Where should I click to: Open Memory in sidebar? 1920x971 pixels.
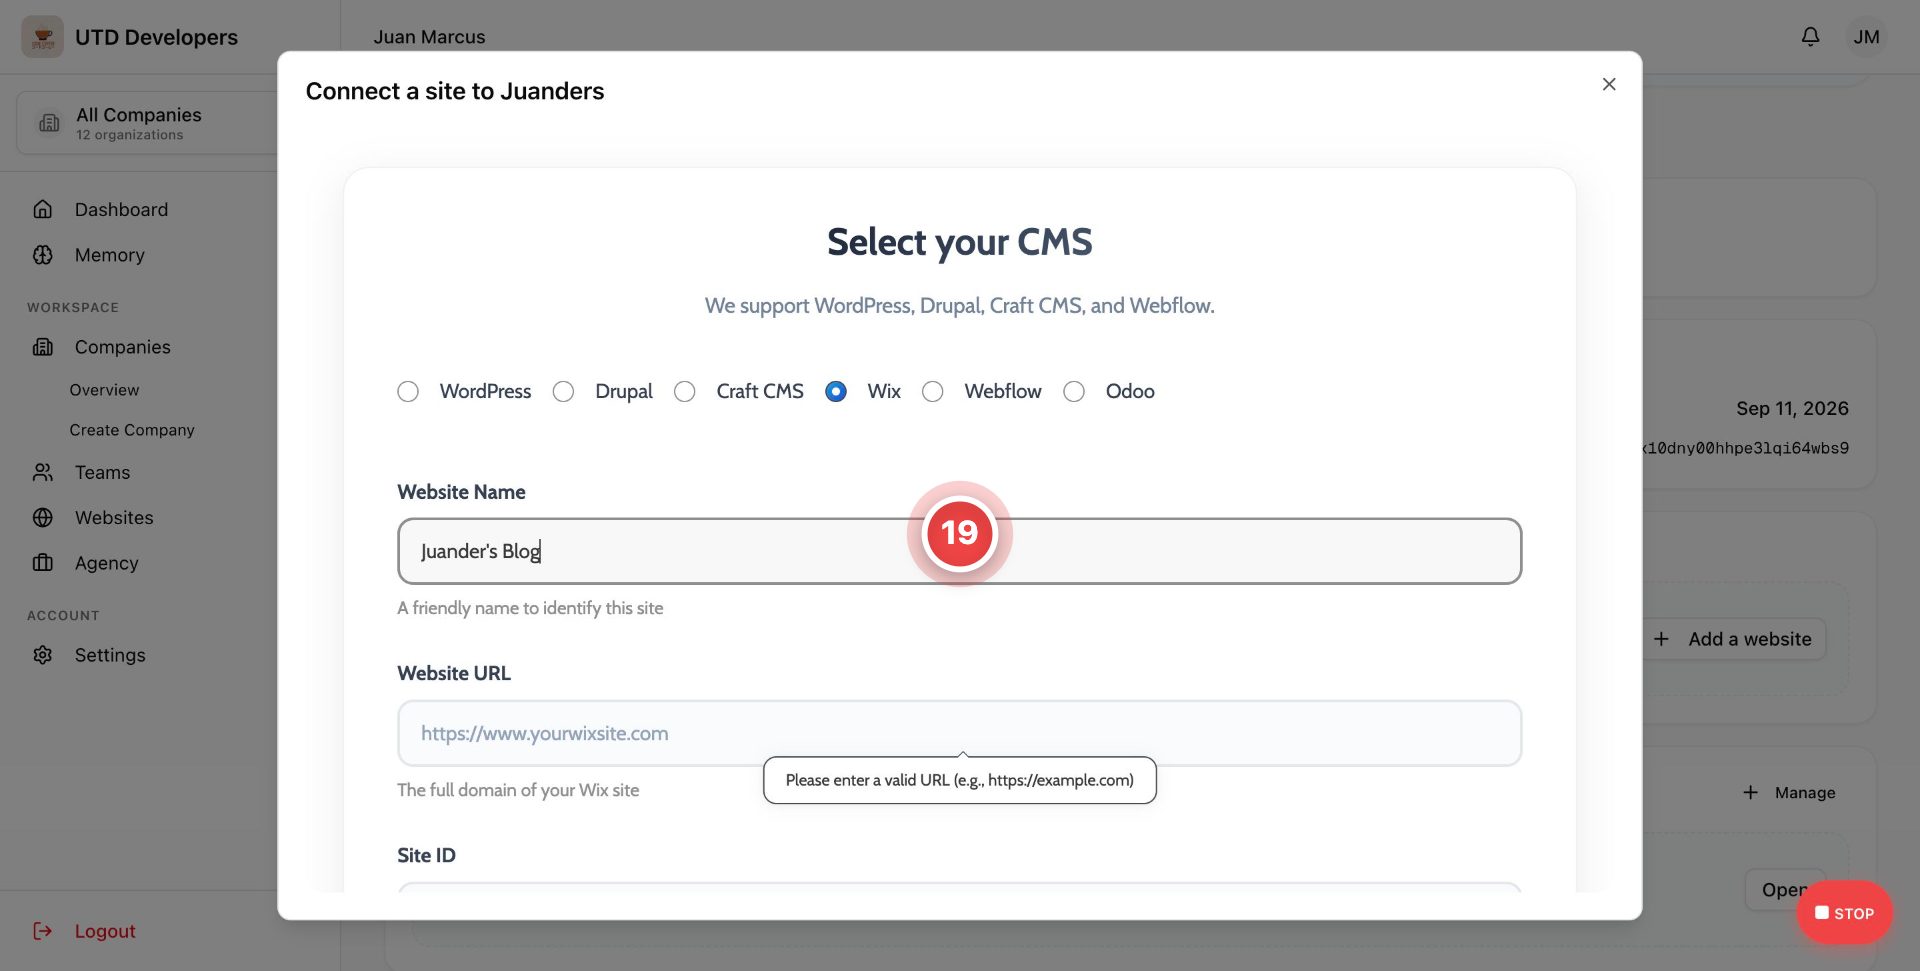coord(109,255)
